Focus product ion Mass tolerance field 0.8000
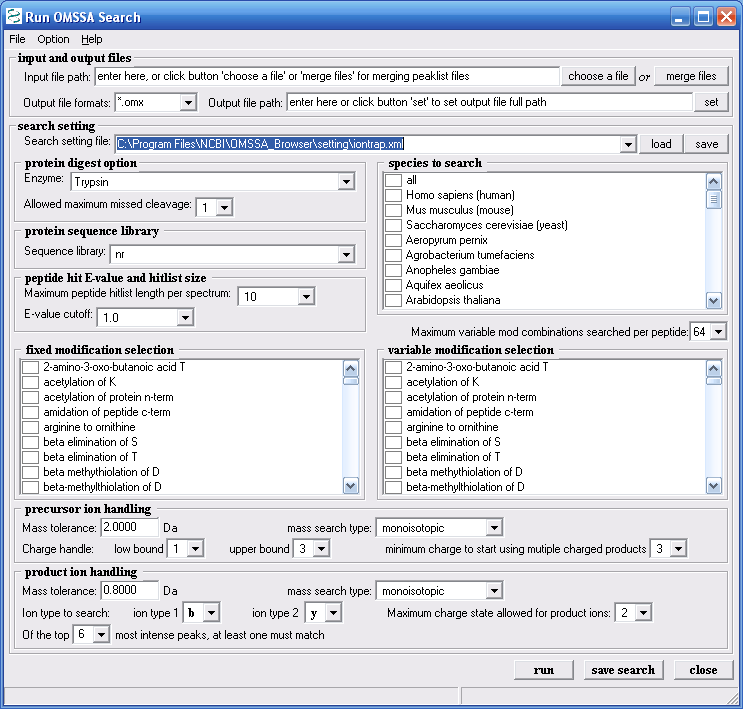 point(130,591)
